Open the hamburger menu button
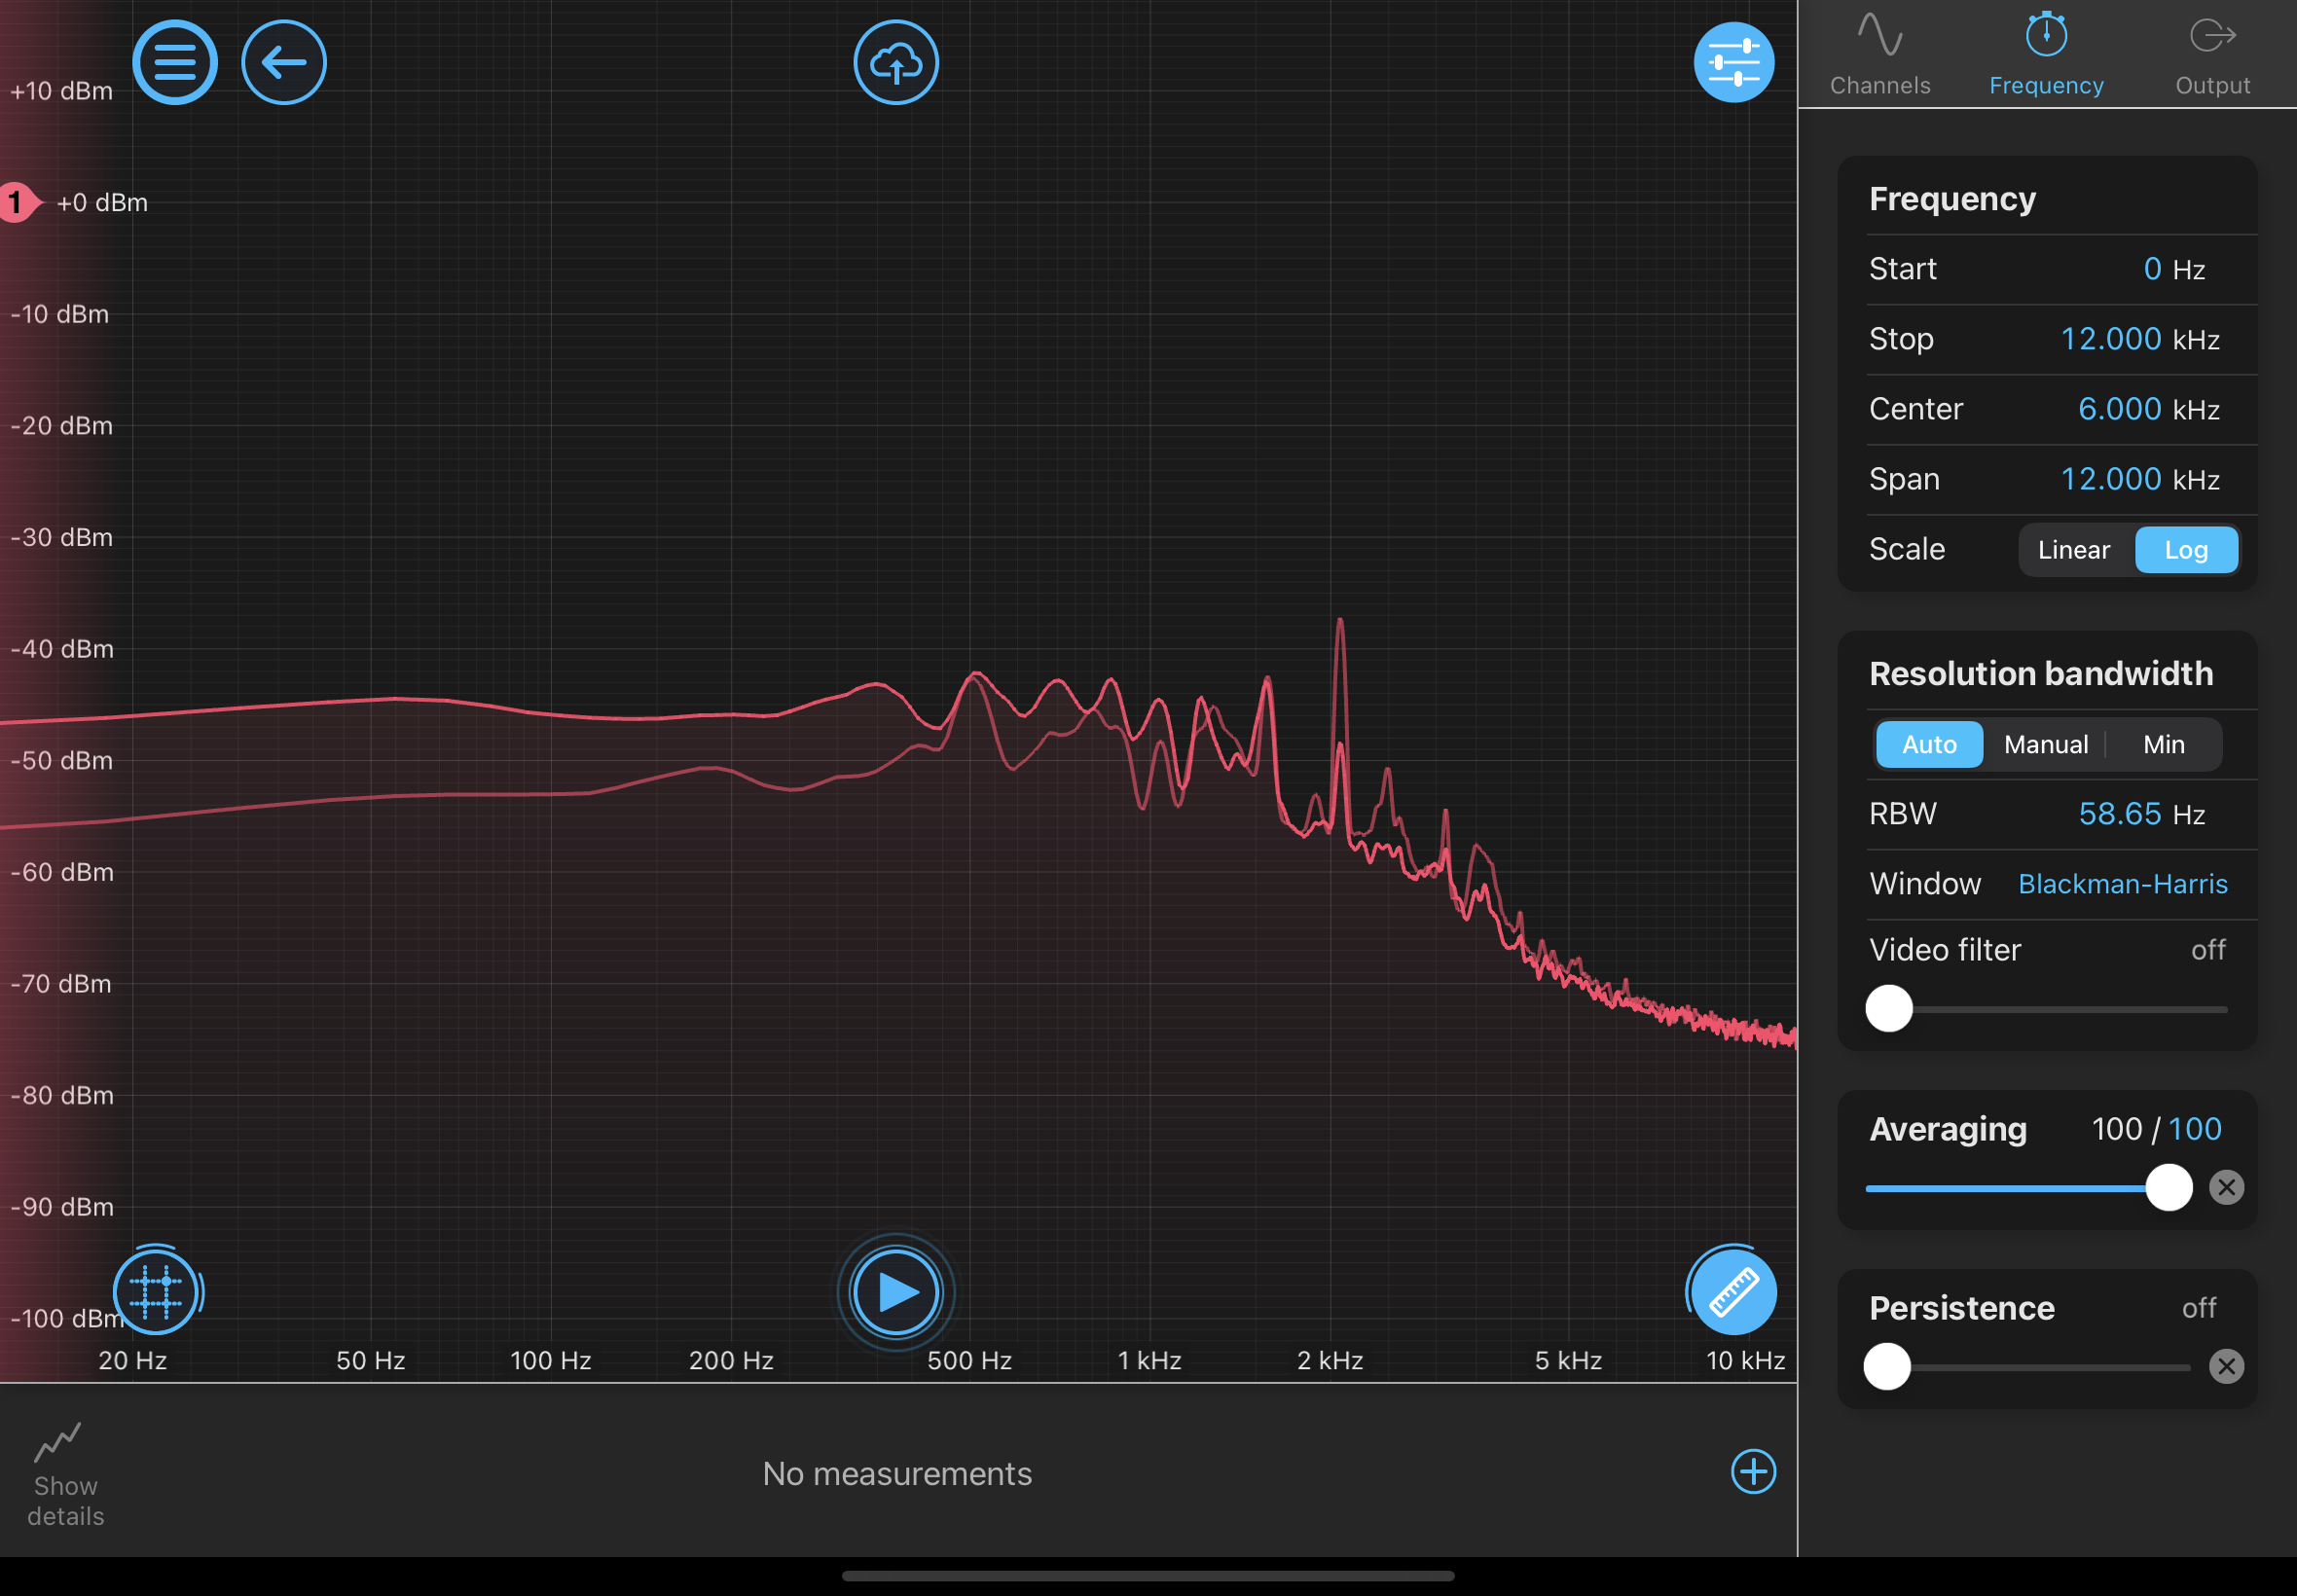The height and width of the screenshot is (1596, 2297). click(x=175, y=62)
